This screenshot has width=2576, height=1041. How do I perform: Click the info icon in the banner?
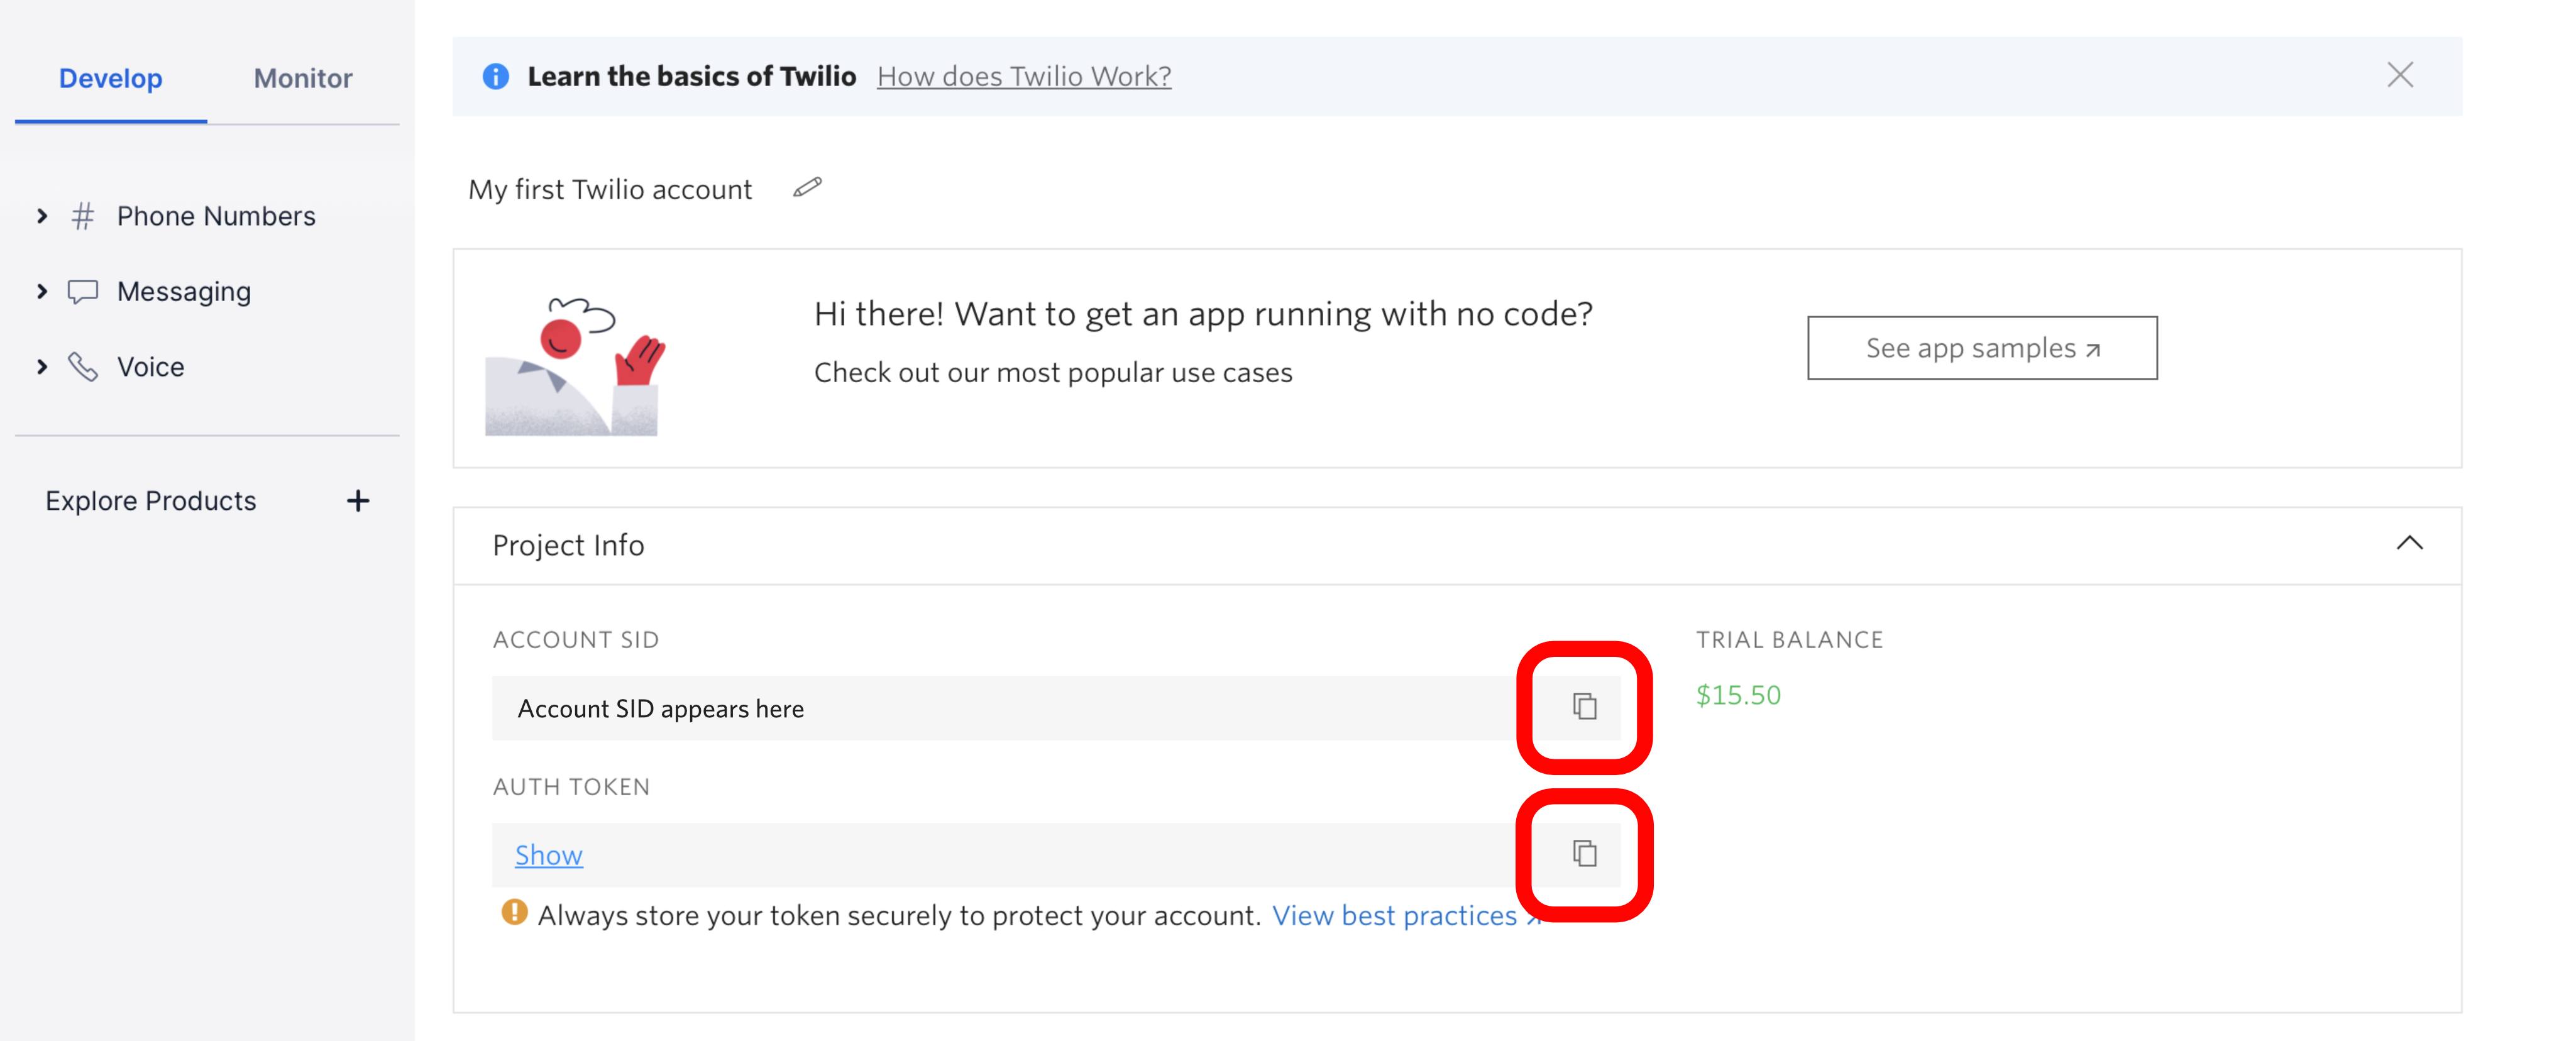496,75
